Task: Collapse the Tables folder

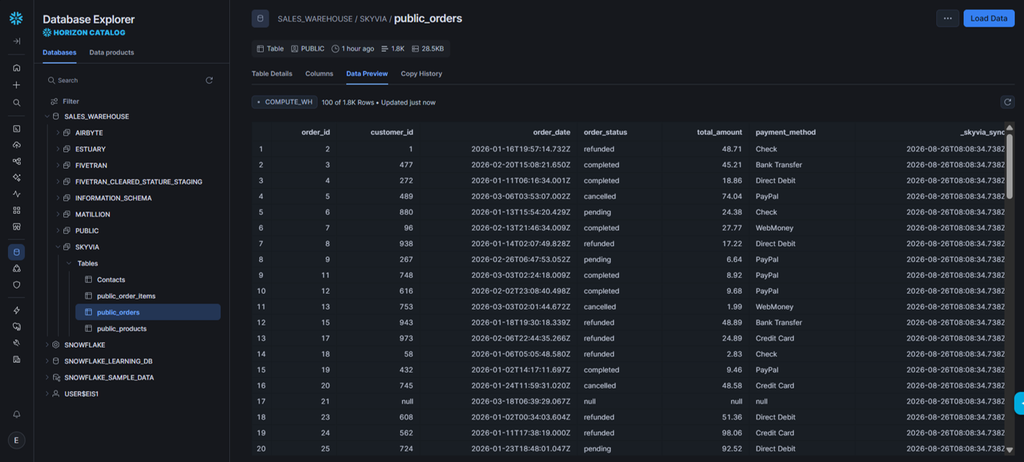Action: coord(69,263)
